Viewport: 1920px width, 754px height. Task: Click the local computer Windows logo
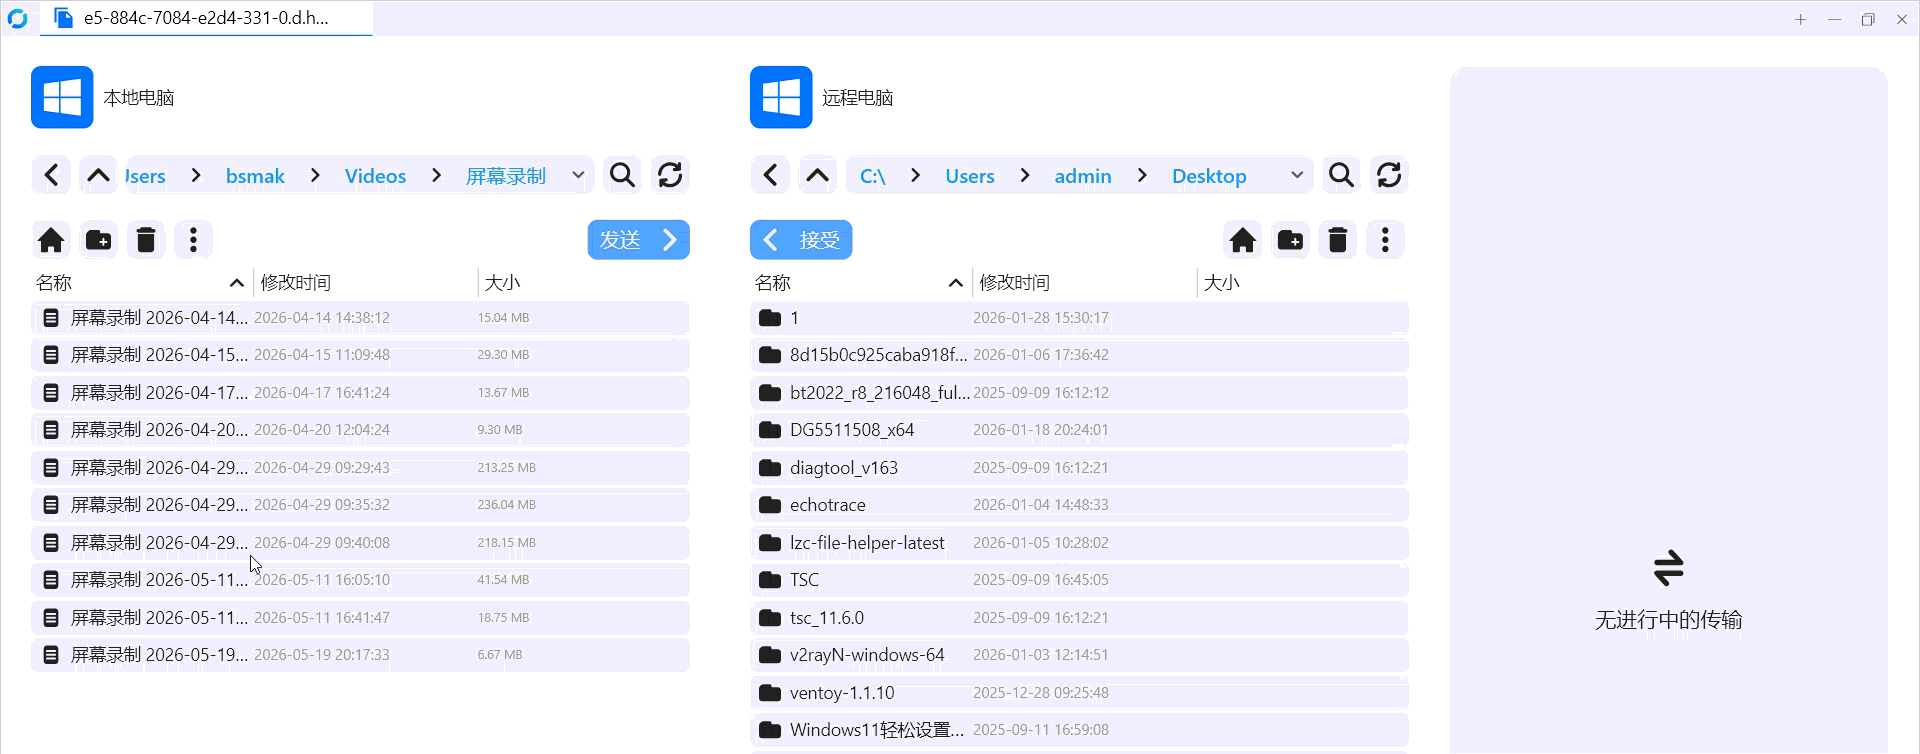pos(62,97)
